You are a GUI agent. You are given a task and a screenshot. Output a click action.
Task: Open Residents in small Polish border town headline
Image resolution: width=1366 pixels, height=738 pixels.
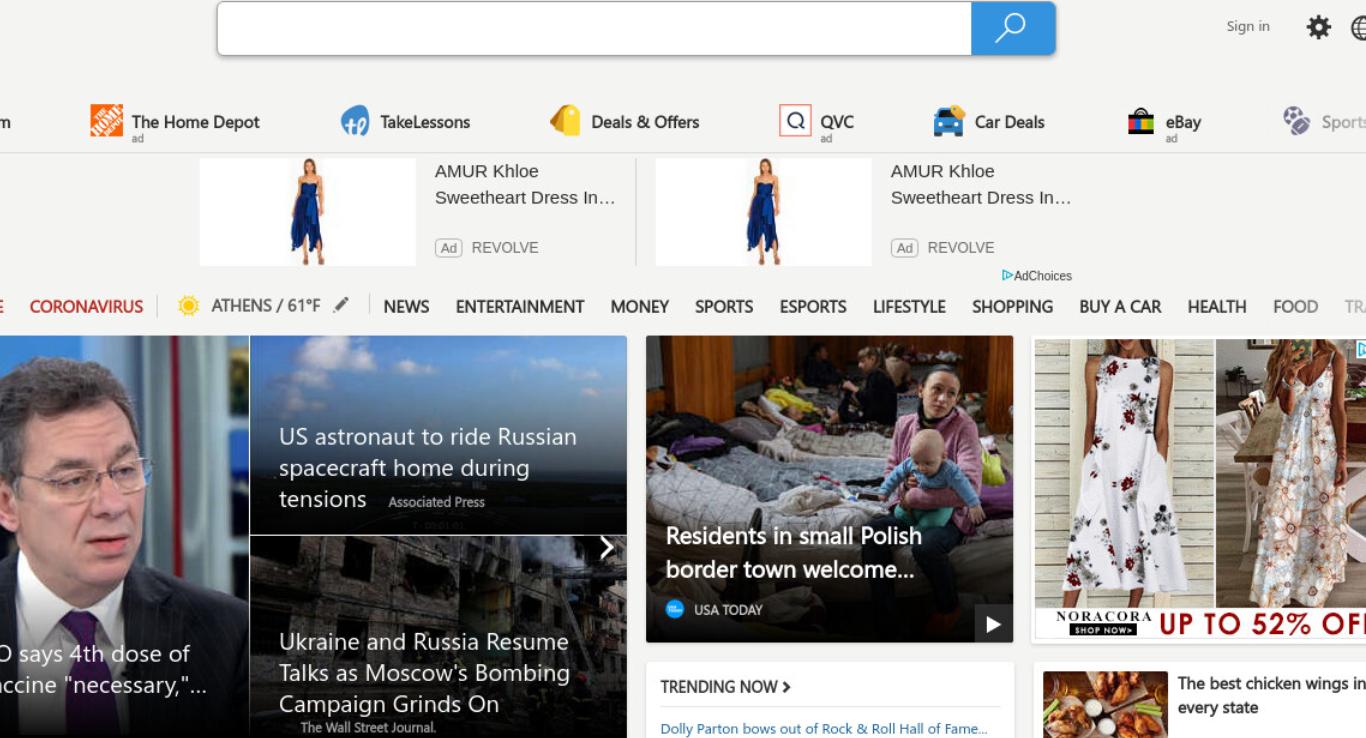coord(794,552)
